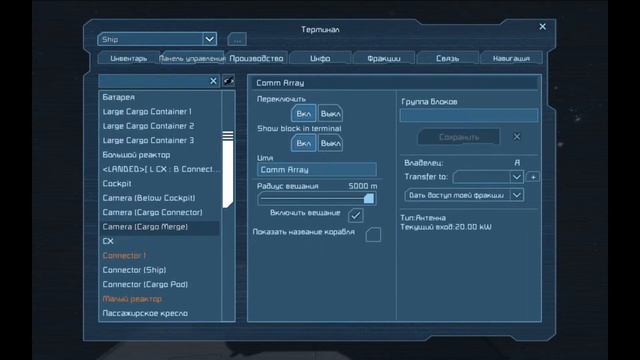This screenshot has width=640, height=360.
Task: Disable Show block in terminal Выкл
Action: (330, 143)
